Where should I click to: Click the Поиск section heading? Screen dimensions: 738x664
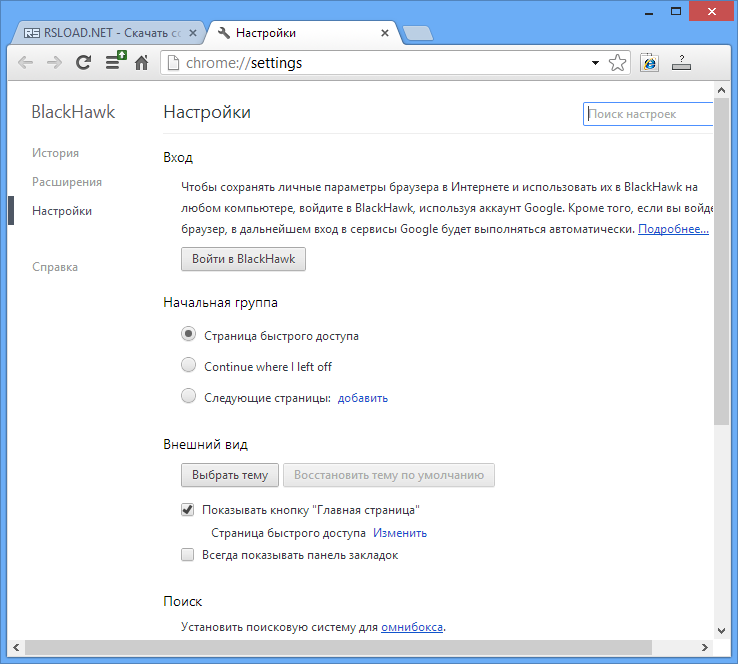point(183,601)
